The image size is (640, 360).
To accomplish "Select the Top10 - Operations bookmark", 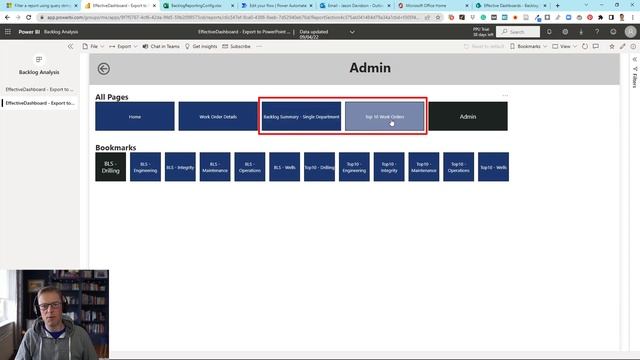I will coord(458,167).
